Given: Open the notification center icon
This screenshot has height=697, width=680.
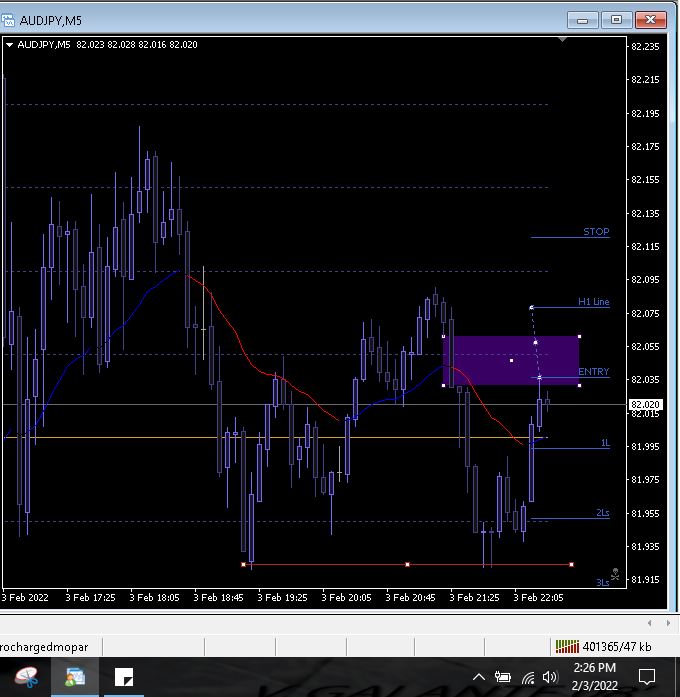Looking at the screenshot, I should (647, 677).
